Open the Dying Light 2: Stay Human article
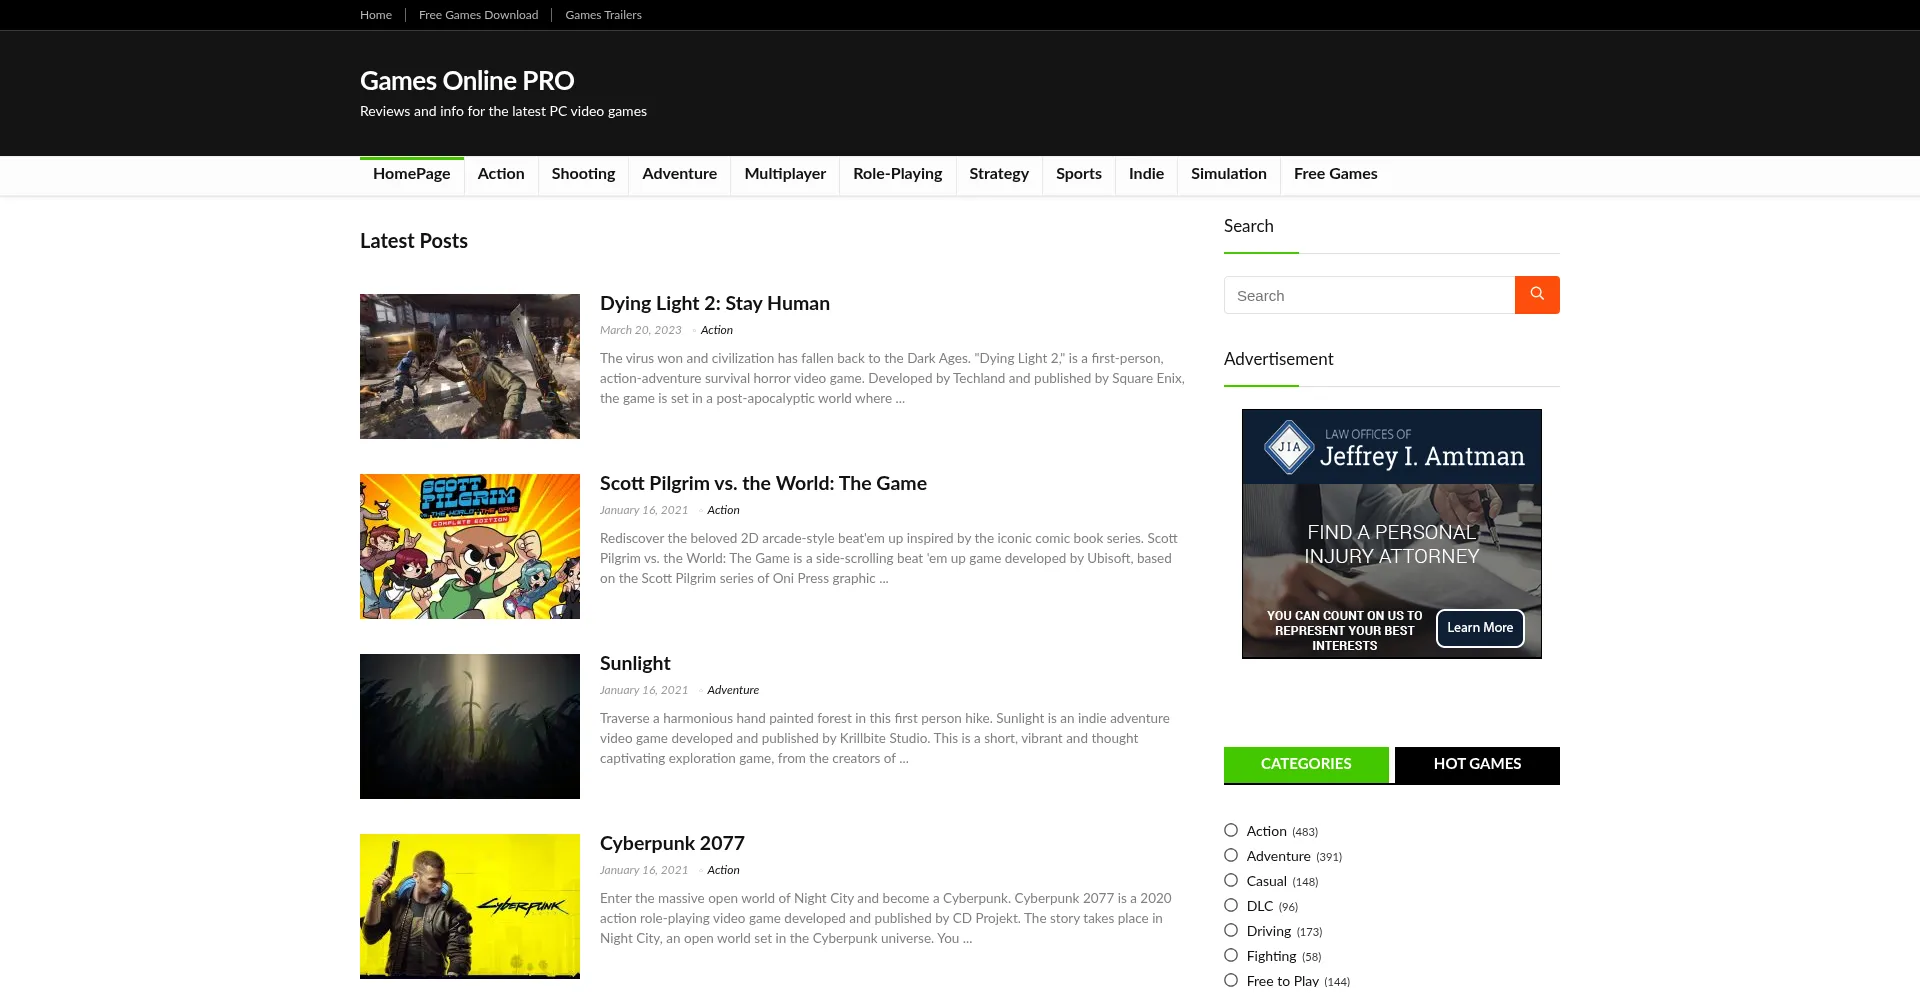The width and height of the screenshot is (1920, 993). (714, 303)
